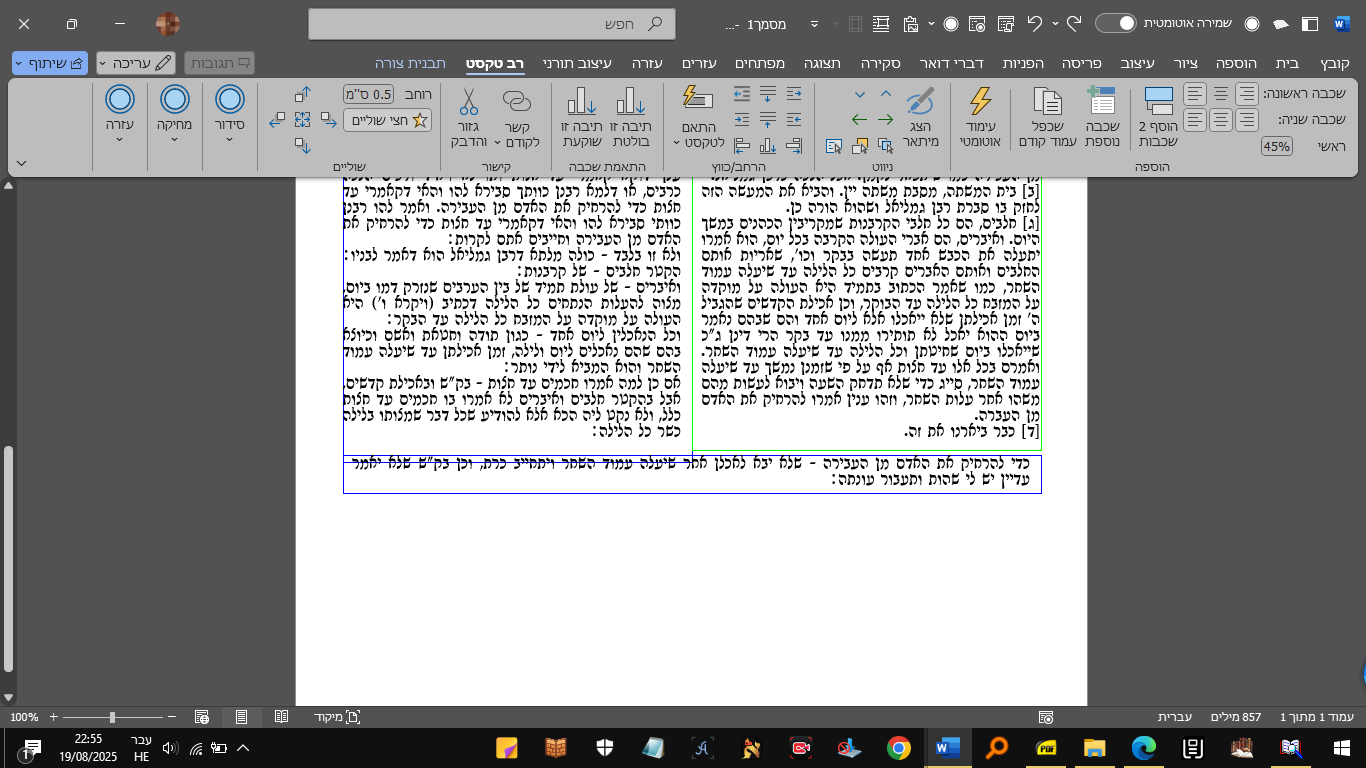Click 'תיבה זו שוקעת' this box sinks icon
This screenshot has width=1366, height=768.
click(582, 101)
